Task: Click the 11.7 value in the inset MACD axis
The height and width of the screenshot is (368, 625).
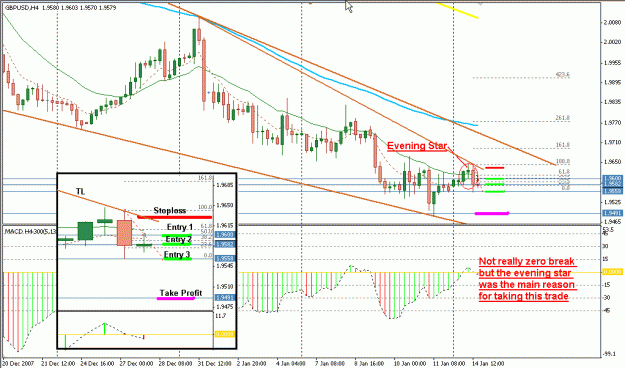Action: [220, 316]
